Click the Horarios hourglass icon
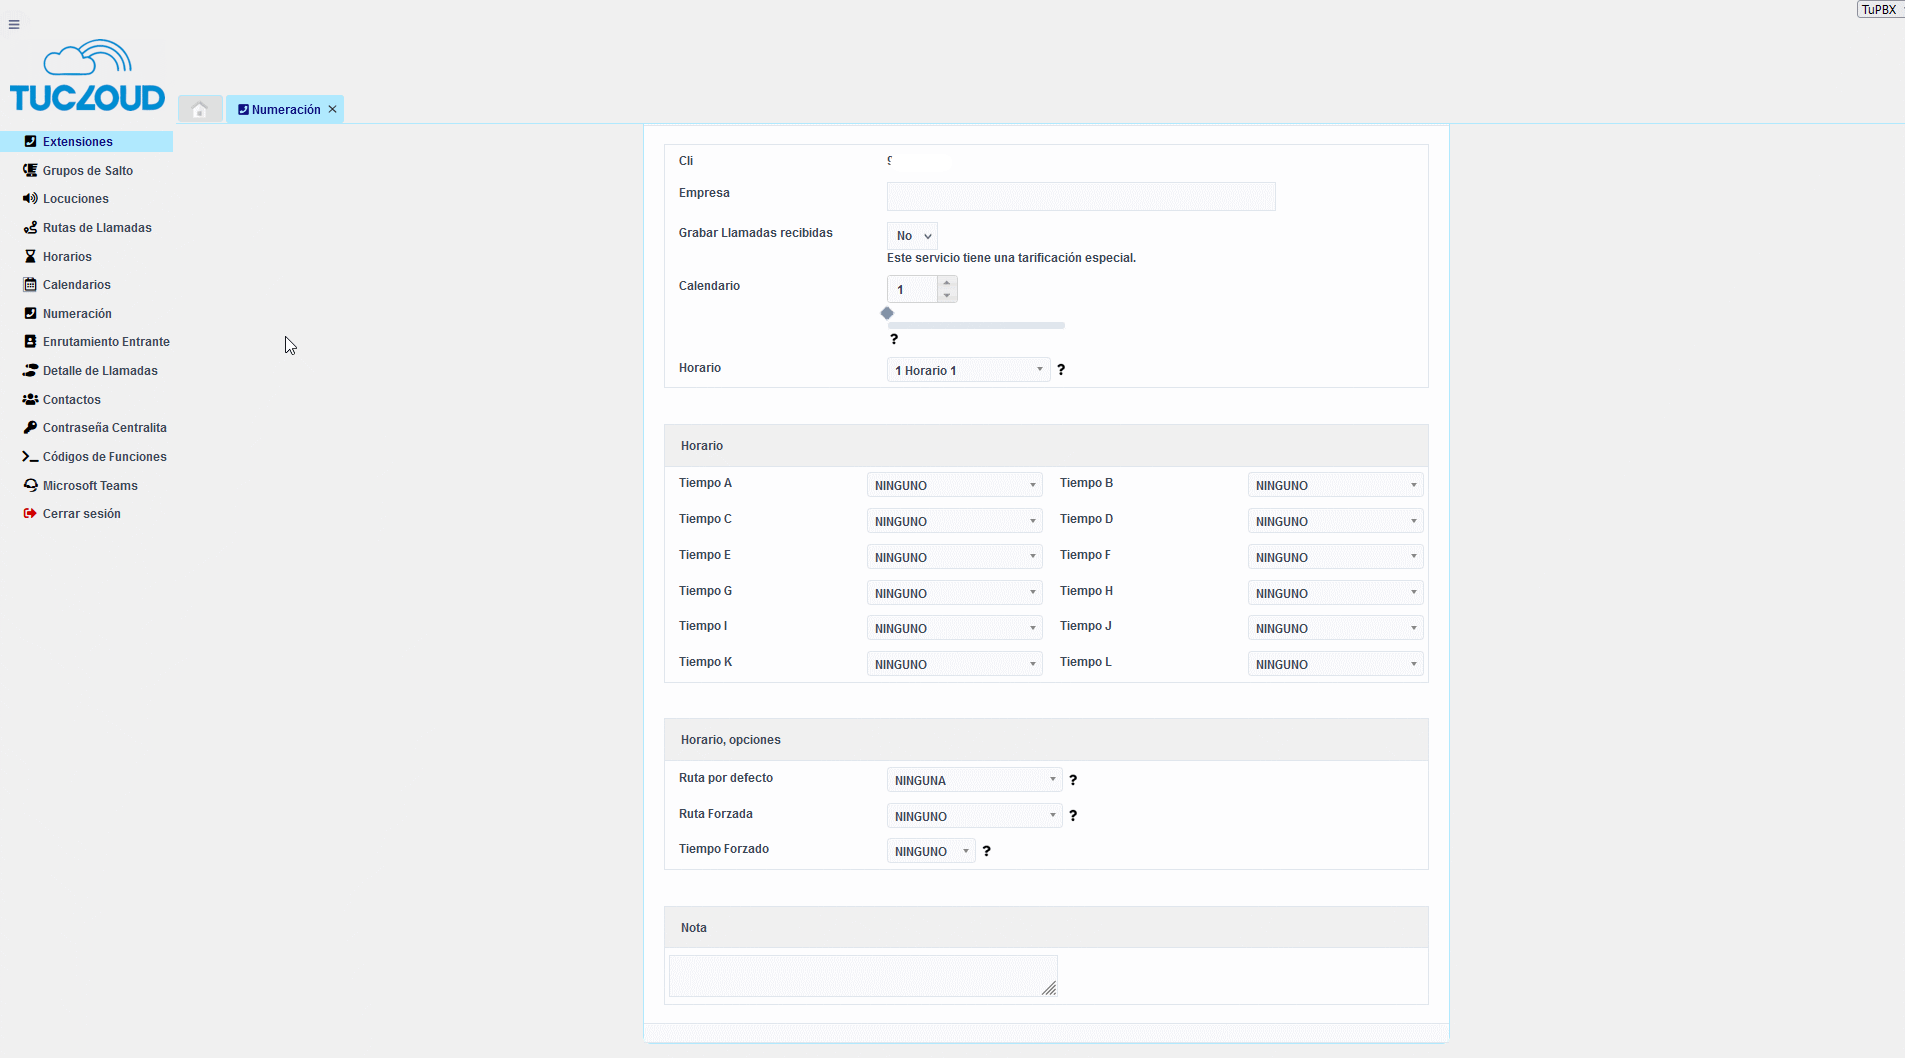The image size is (1905, 1058). 30,257
